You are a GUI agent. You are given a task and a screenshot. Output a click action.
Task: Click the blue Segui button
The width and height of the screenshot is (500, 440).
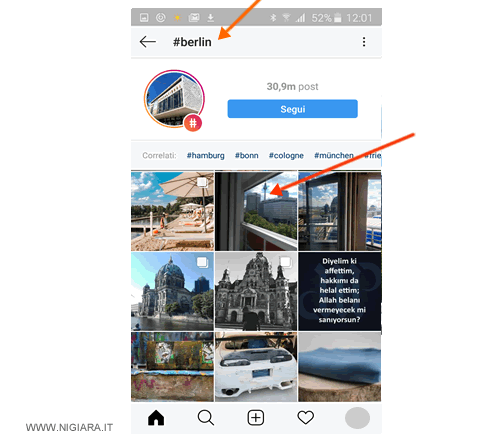click(292, 109)
